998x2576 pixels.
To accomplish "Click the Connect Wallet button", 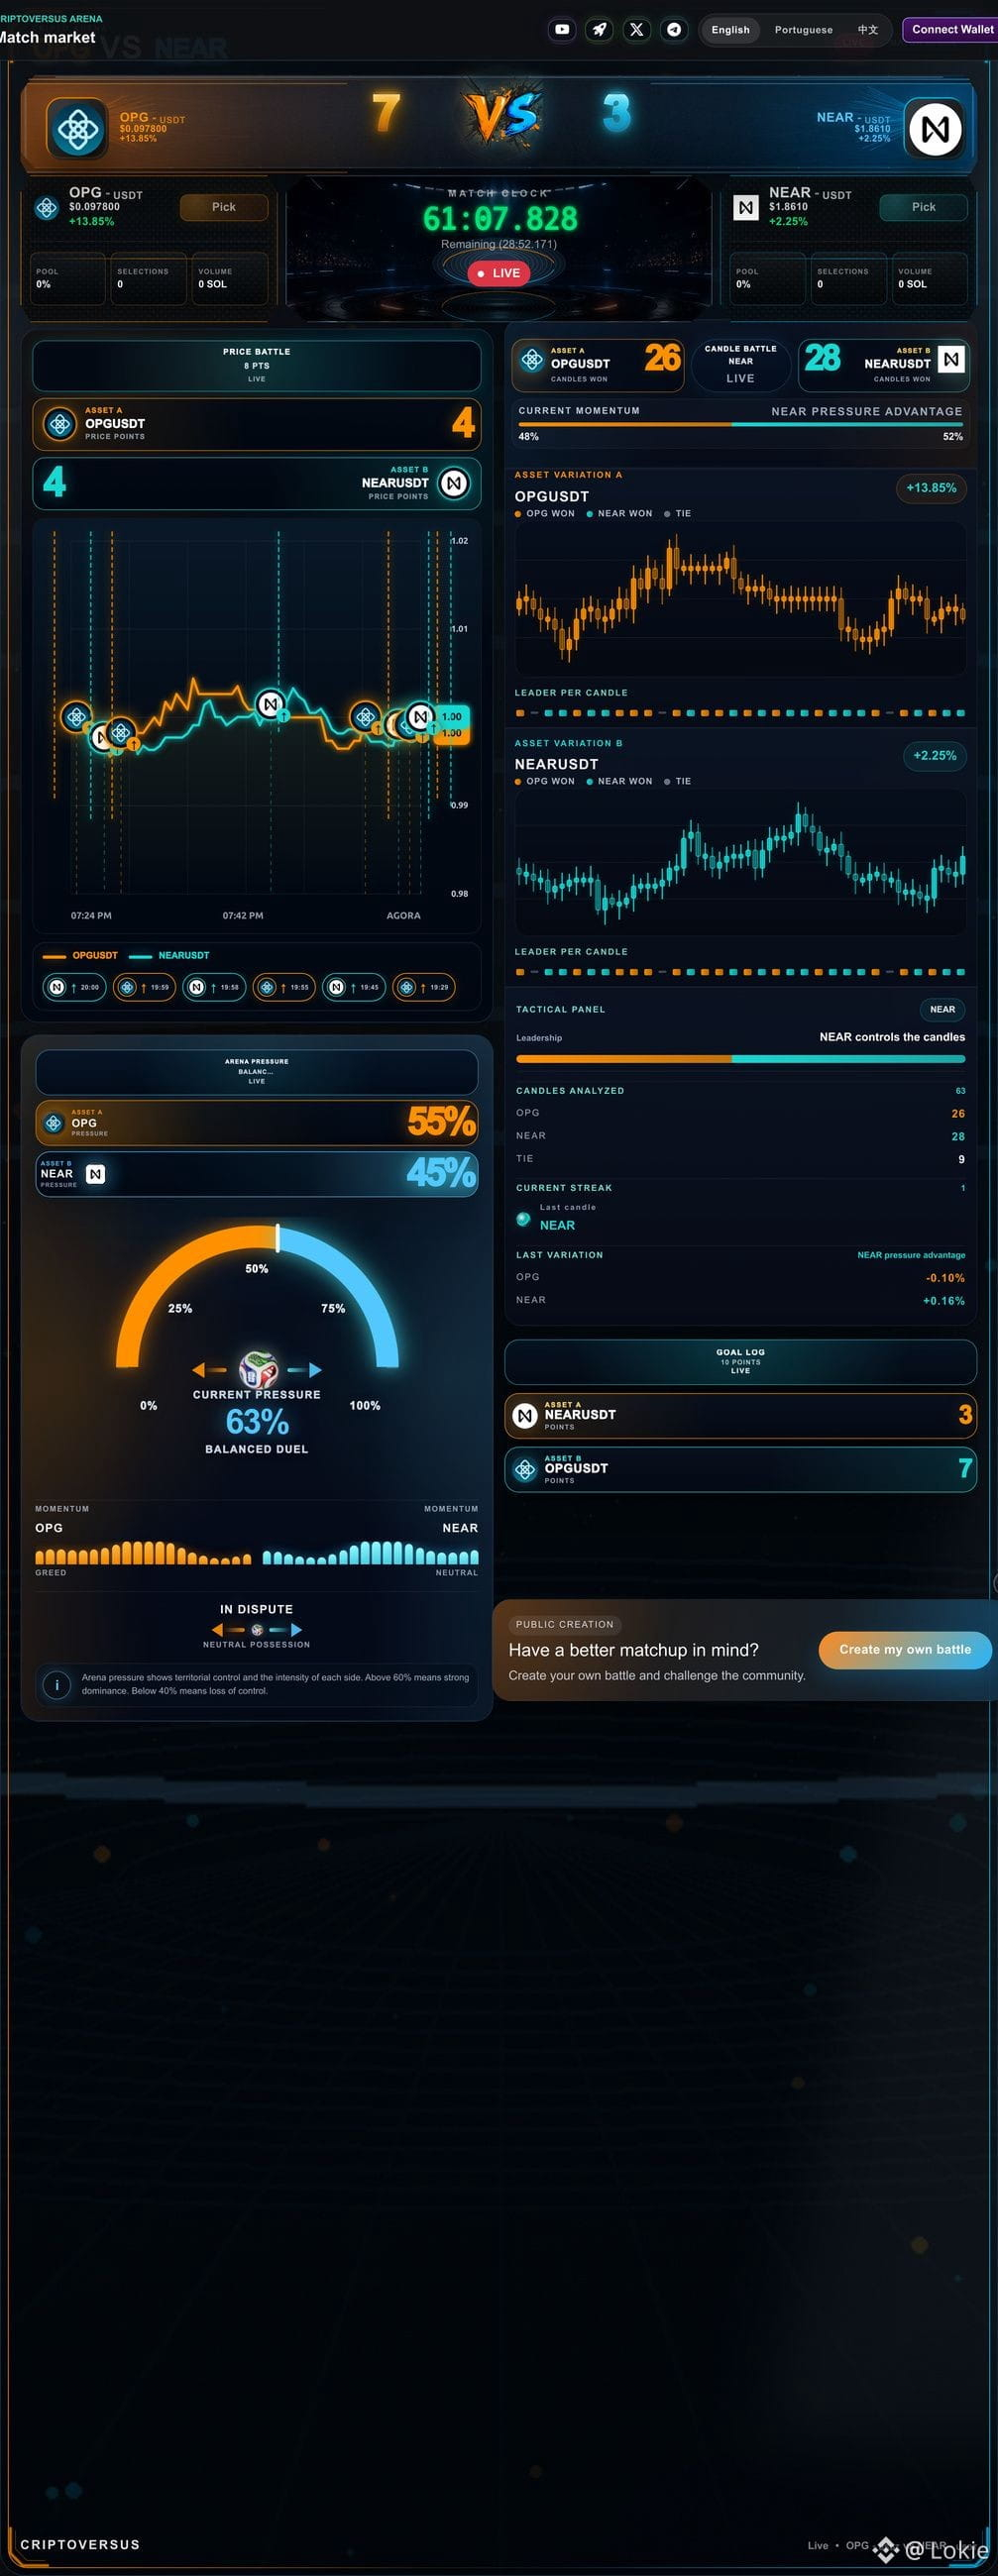I will coord(951,30).
